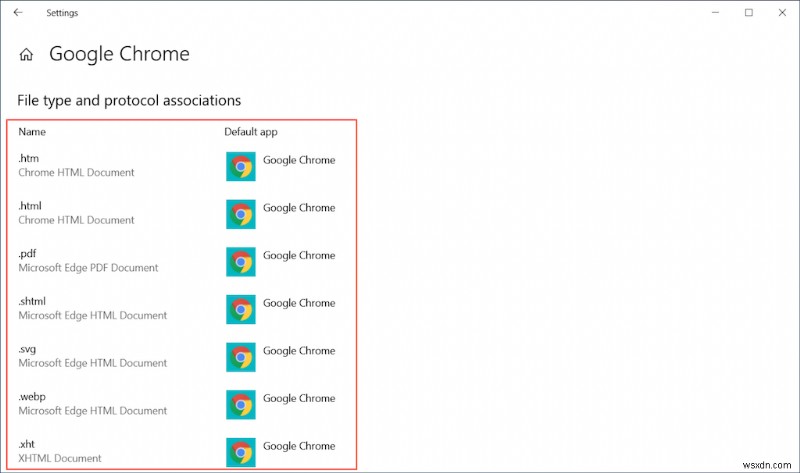The height and width of the screenshot is (473, 800).
Task: Click the Chrome icon for .xht
Action: click(x=241, y=452)
